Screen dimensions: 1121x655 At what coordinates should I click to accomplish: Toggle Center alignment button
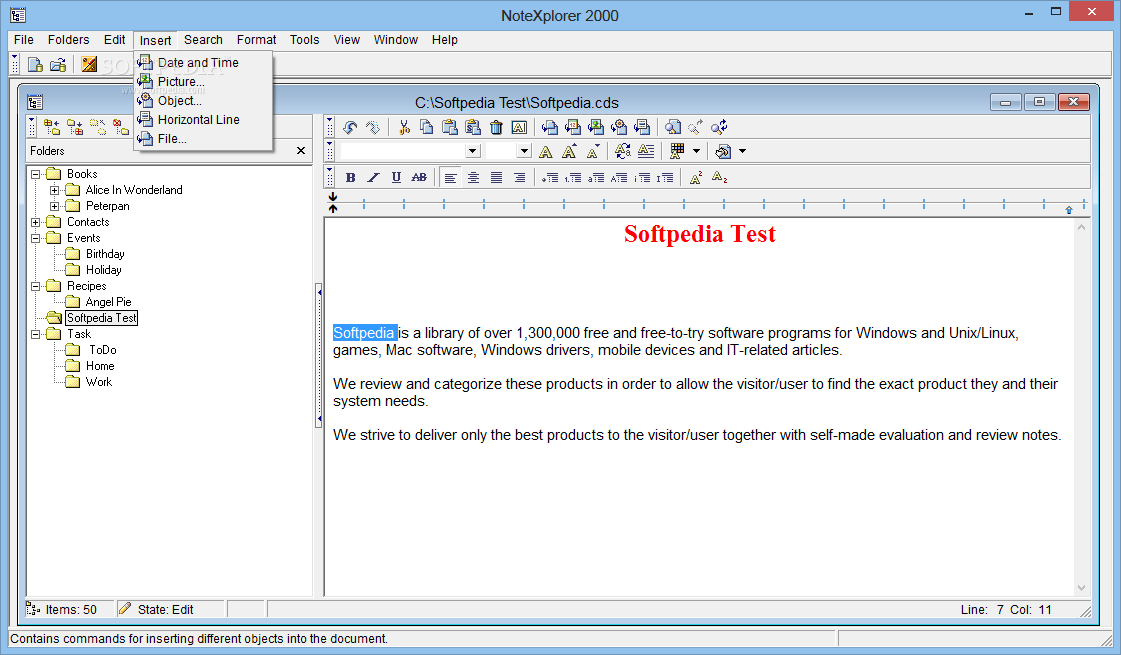tap(473, 177)
